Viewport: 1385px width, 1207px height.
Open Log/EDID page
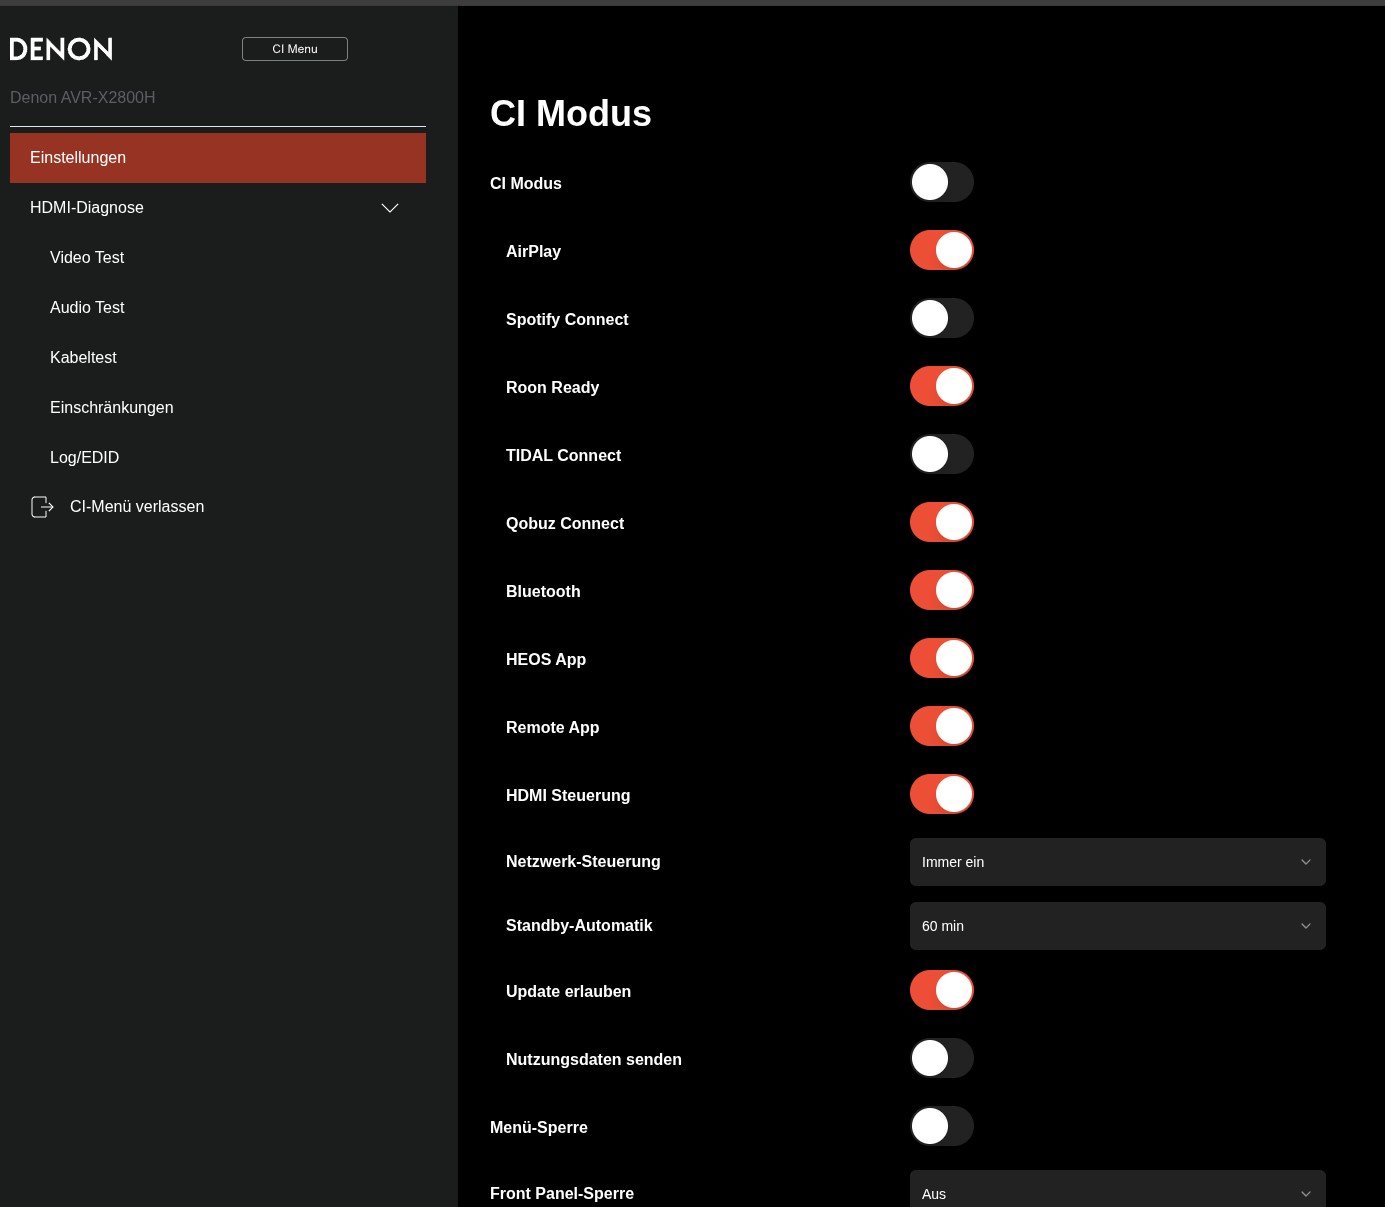tap(84, 458)
